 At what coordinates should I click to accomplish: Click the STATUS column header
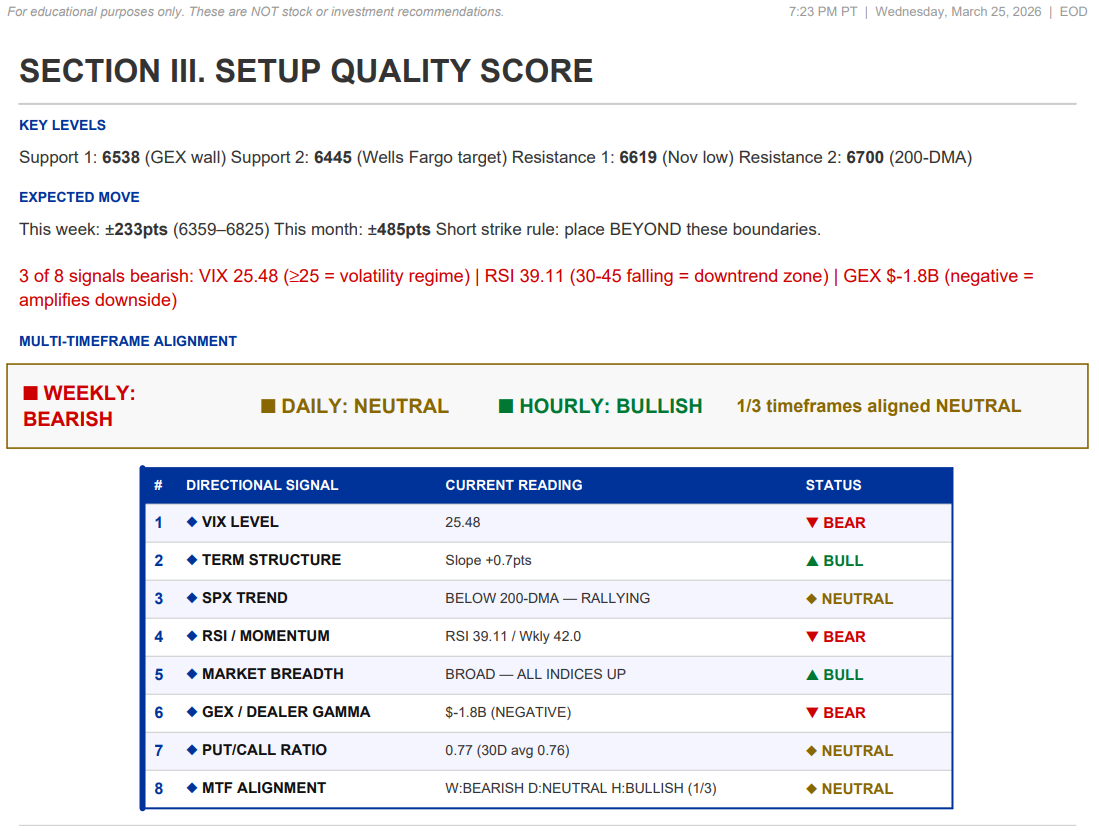[833, 485]
